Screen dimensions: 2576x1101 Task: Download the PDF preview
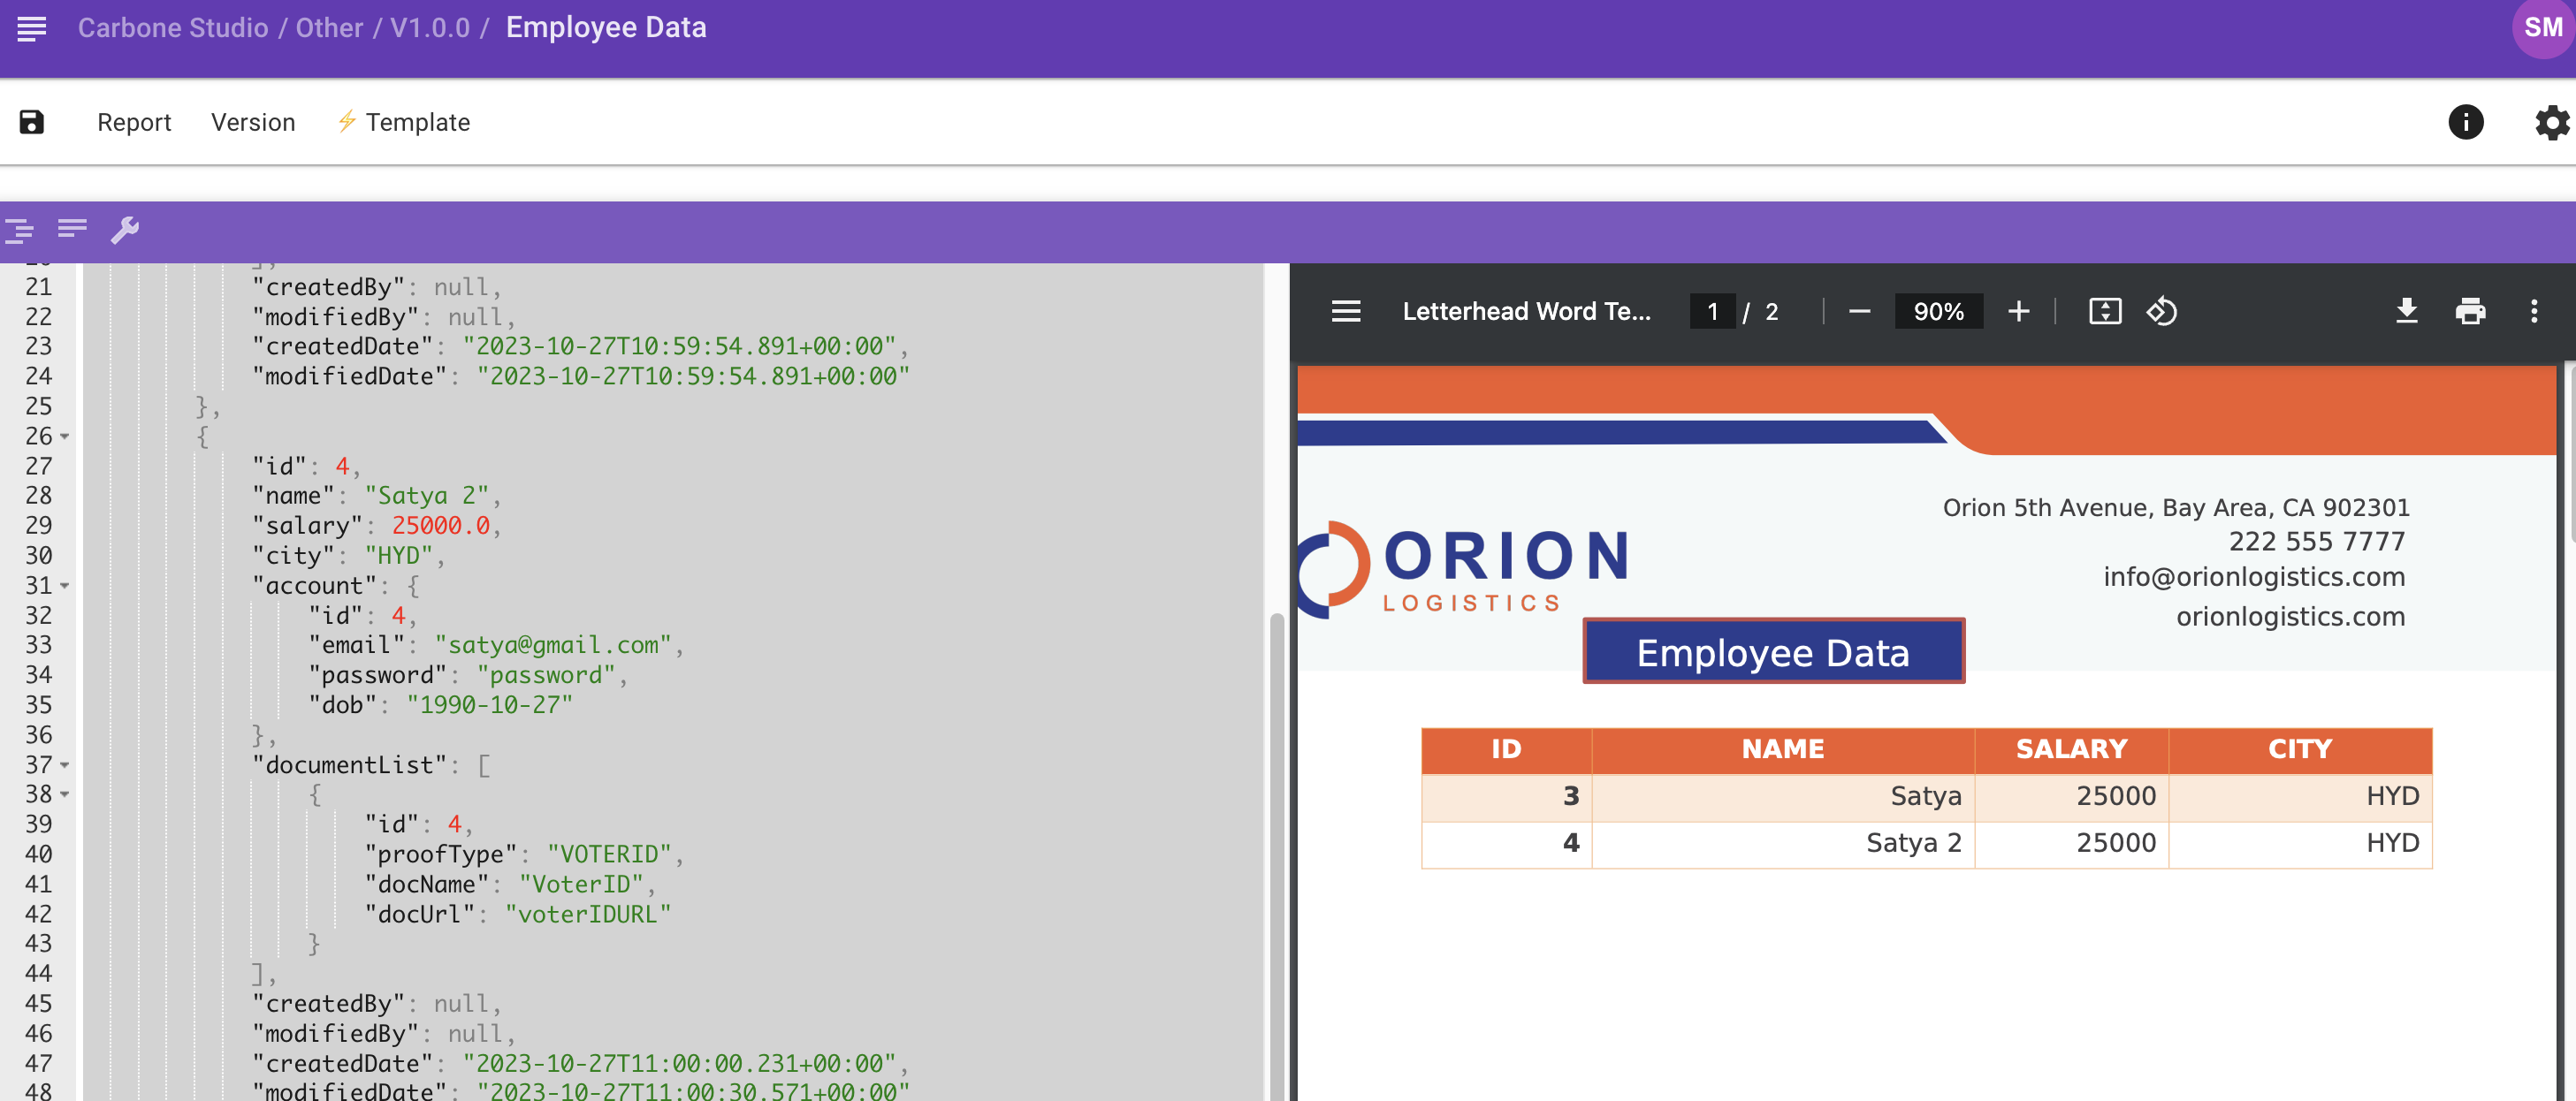click(x=2406, y=311)
